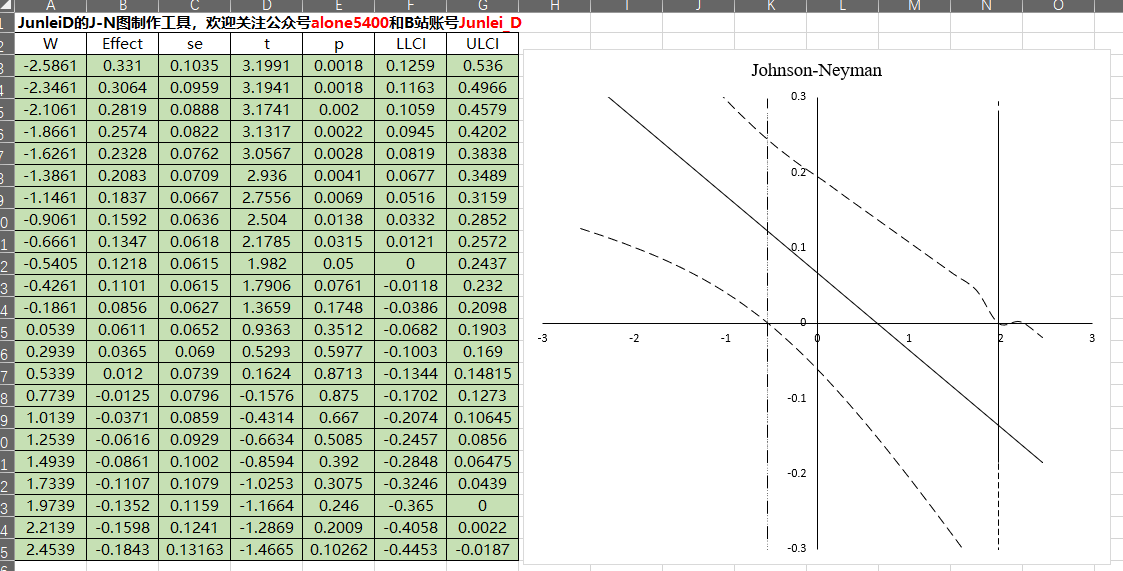
Task: Select cell with t value 2.1785
Action: pos(266,241)
